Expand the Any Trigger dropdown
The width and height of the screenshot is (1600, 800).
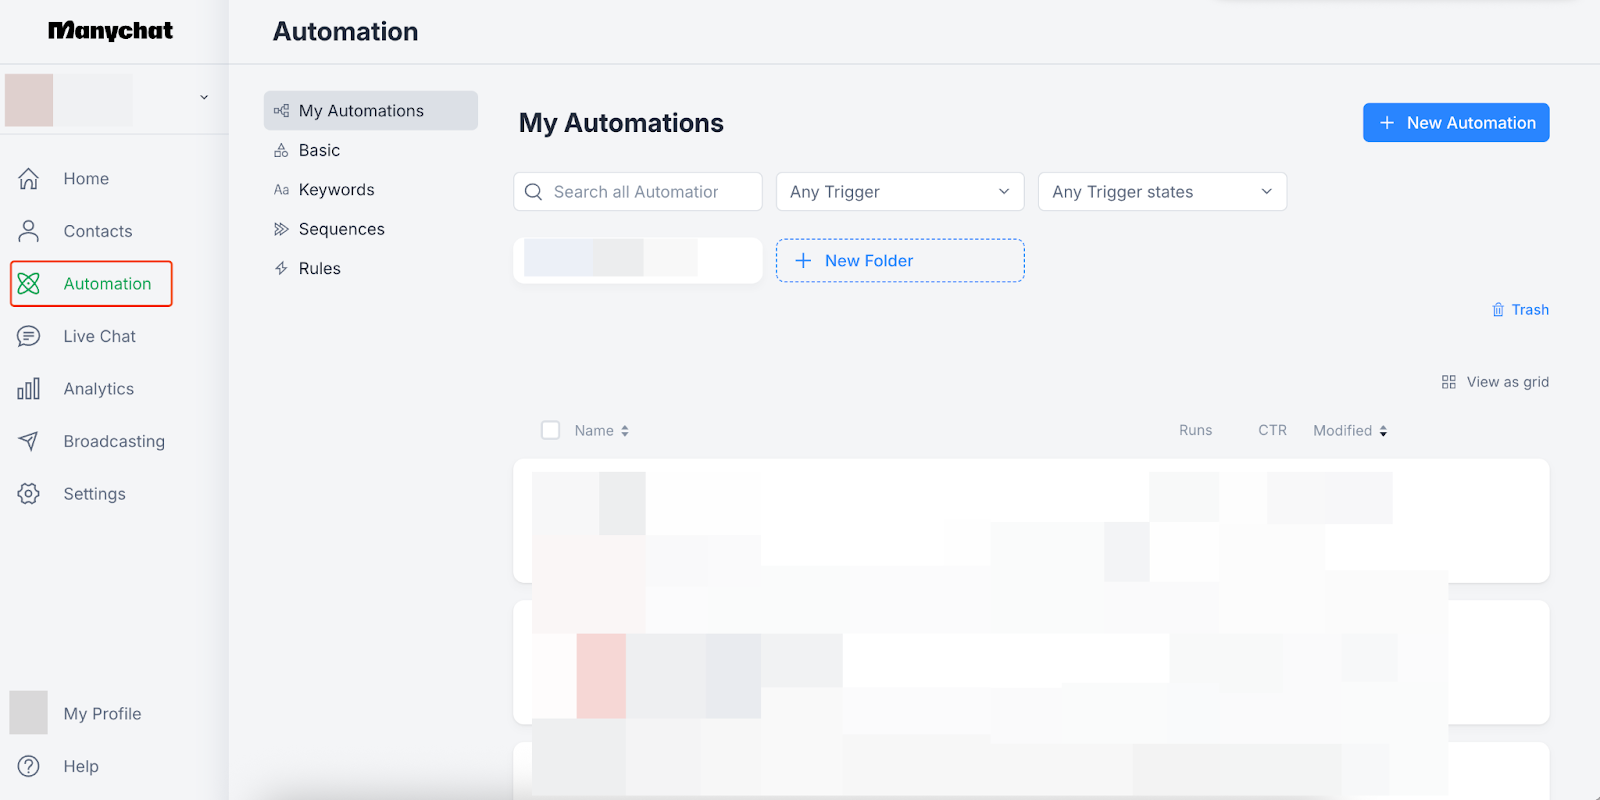pyautogui.click(x=900, y=192)
